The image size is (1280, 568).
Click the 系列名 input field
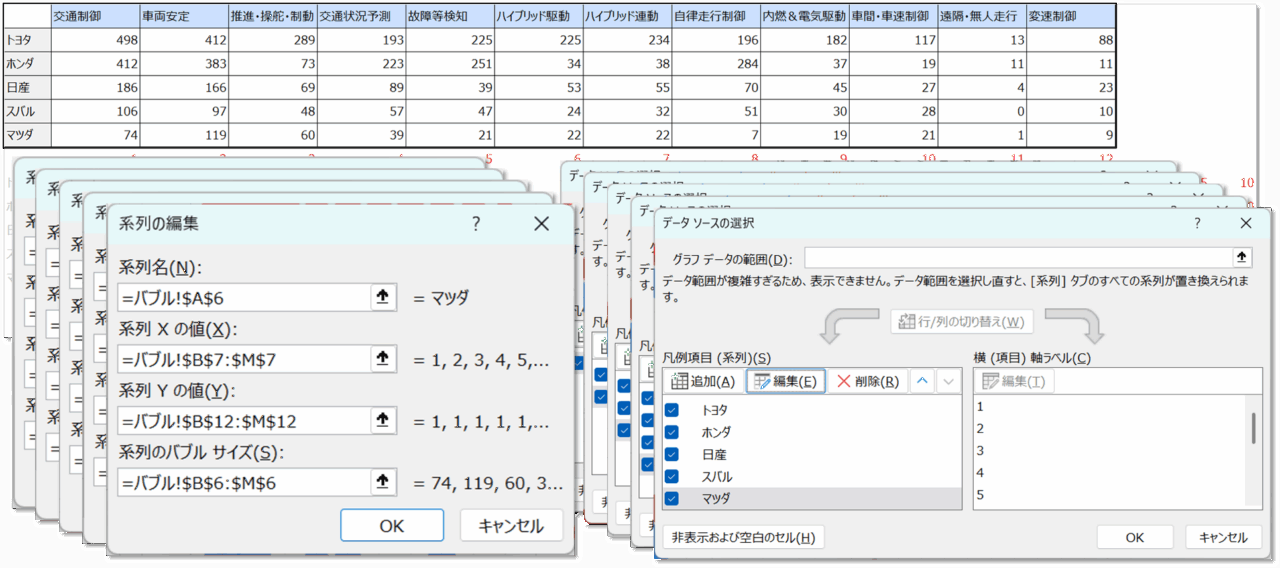(245, 297)
